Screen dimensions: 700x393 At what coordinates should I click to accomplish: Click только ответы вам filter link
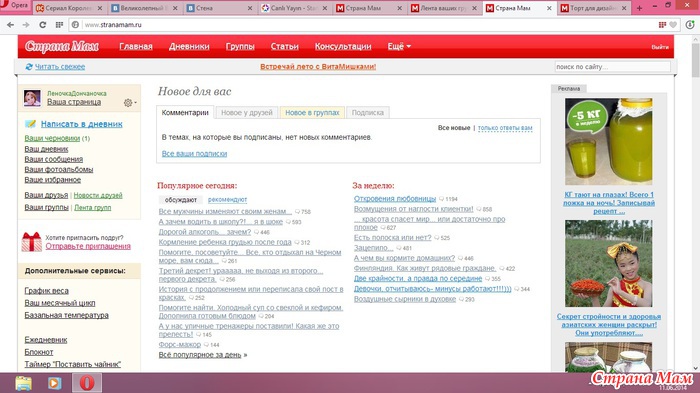pyautogui.click(x=505, y=128)
